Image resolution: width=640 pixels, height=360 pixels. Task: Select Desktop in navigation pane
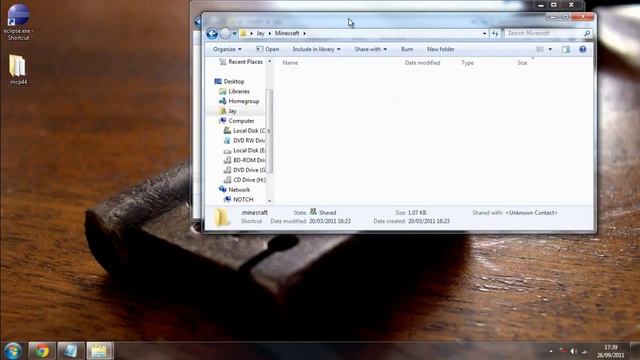point(229,82)
